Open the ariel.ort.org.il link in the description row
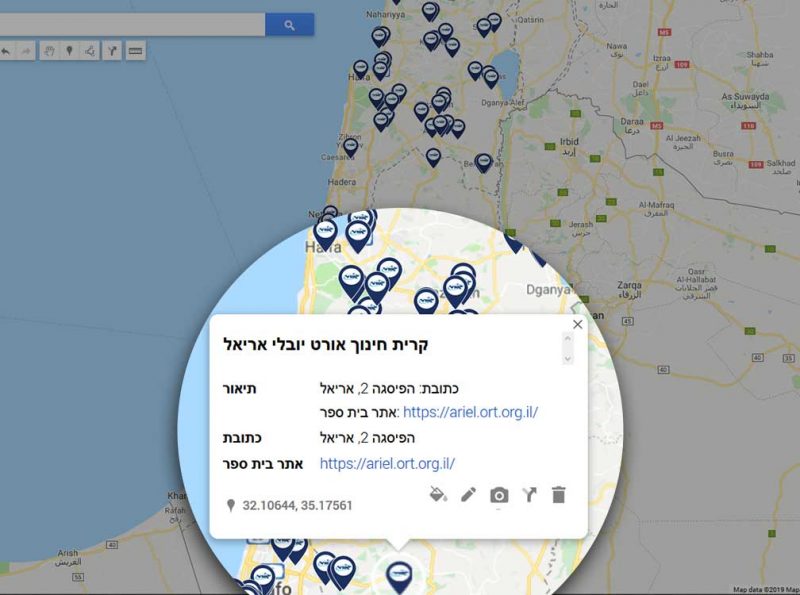 [x=470, y=412]
